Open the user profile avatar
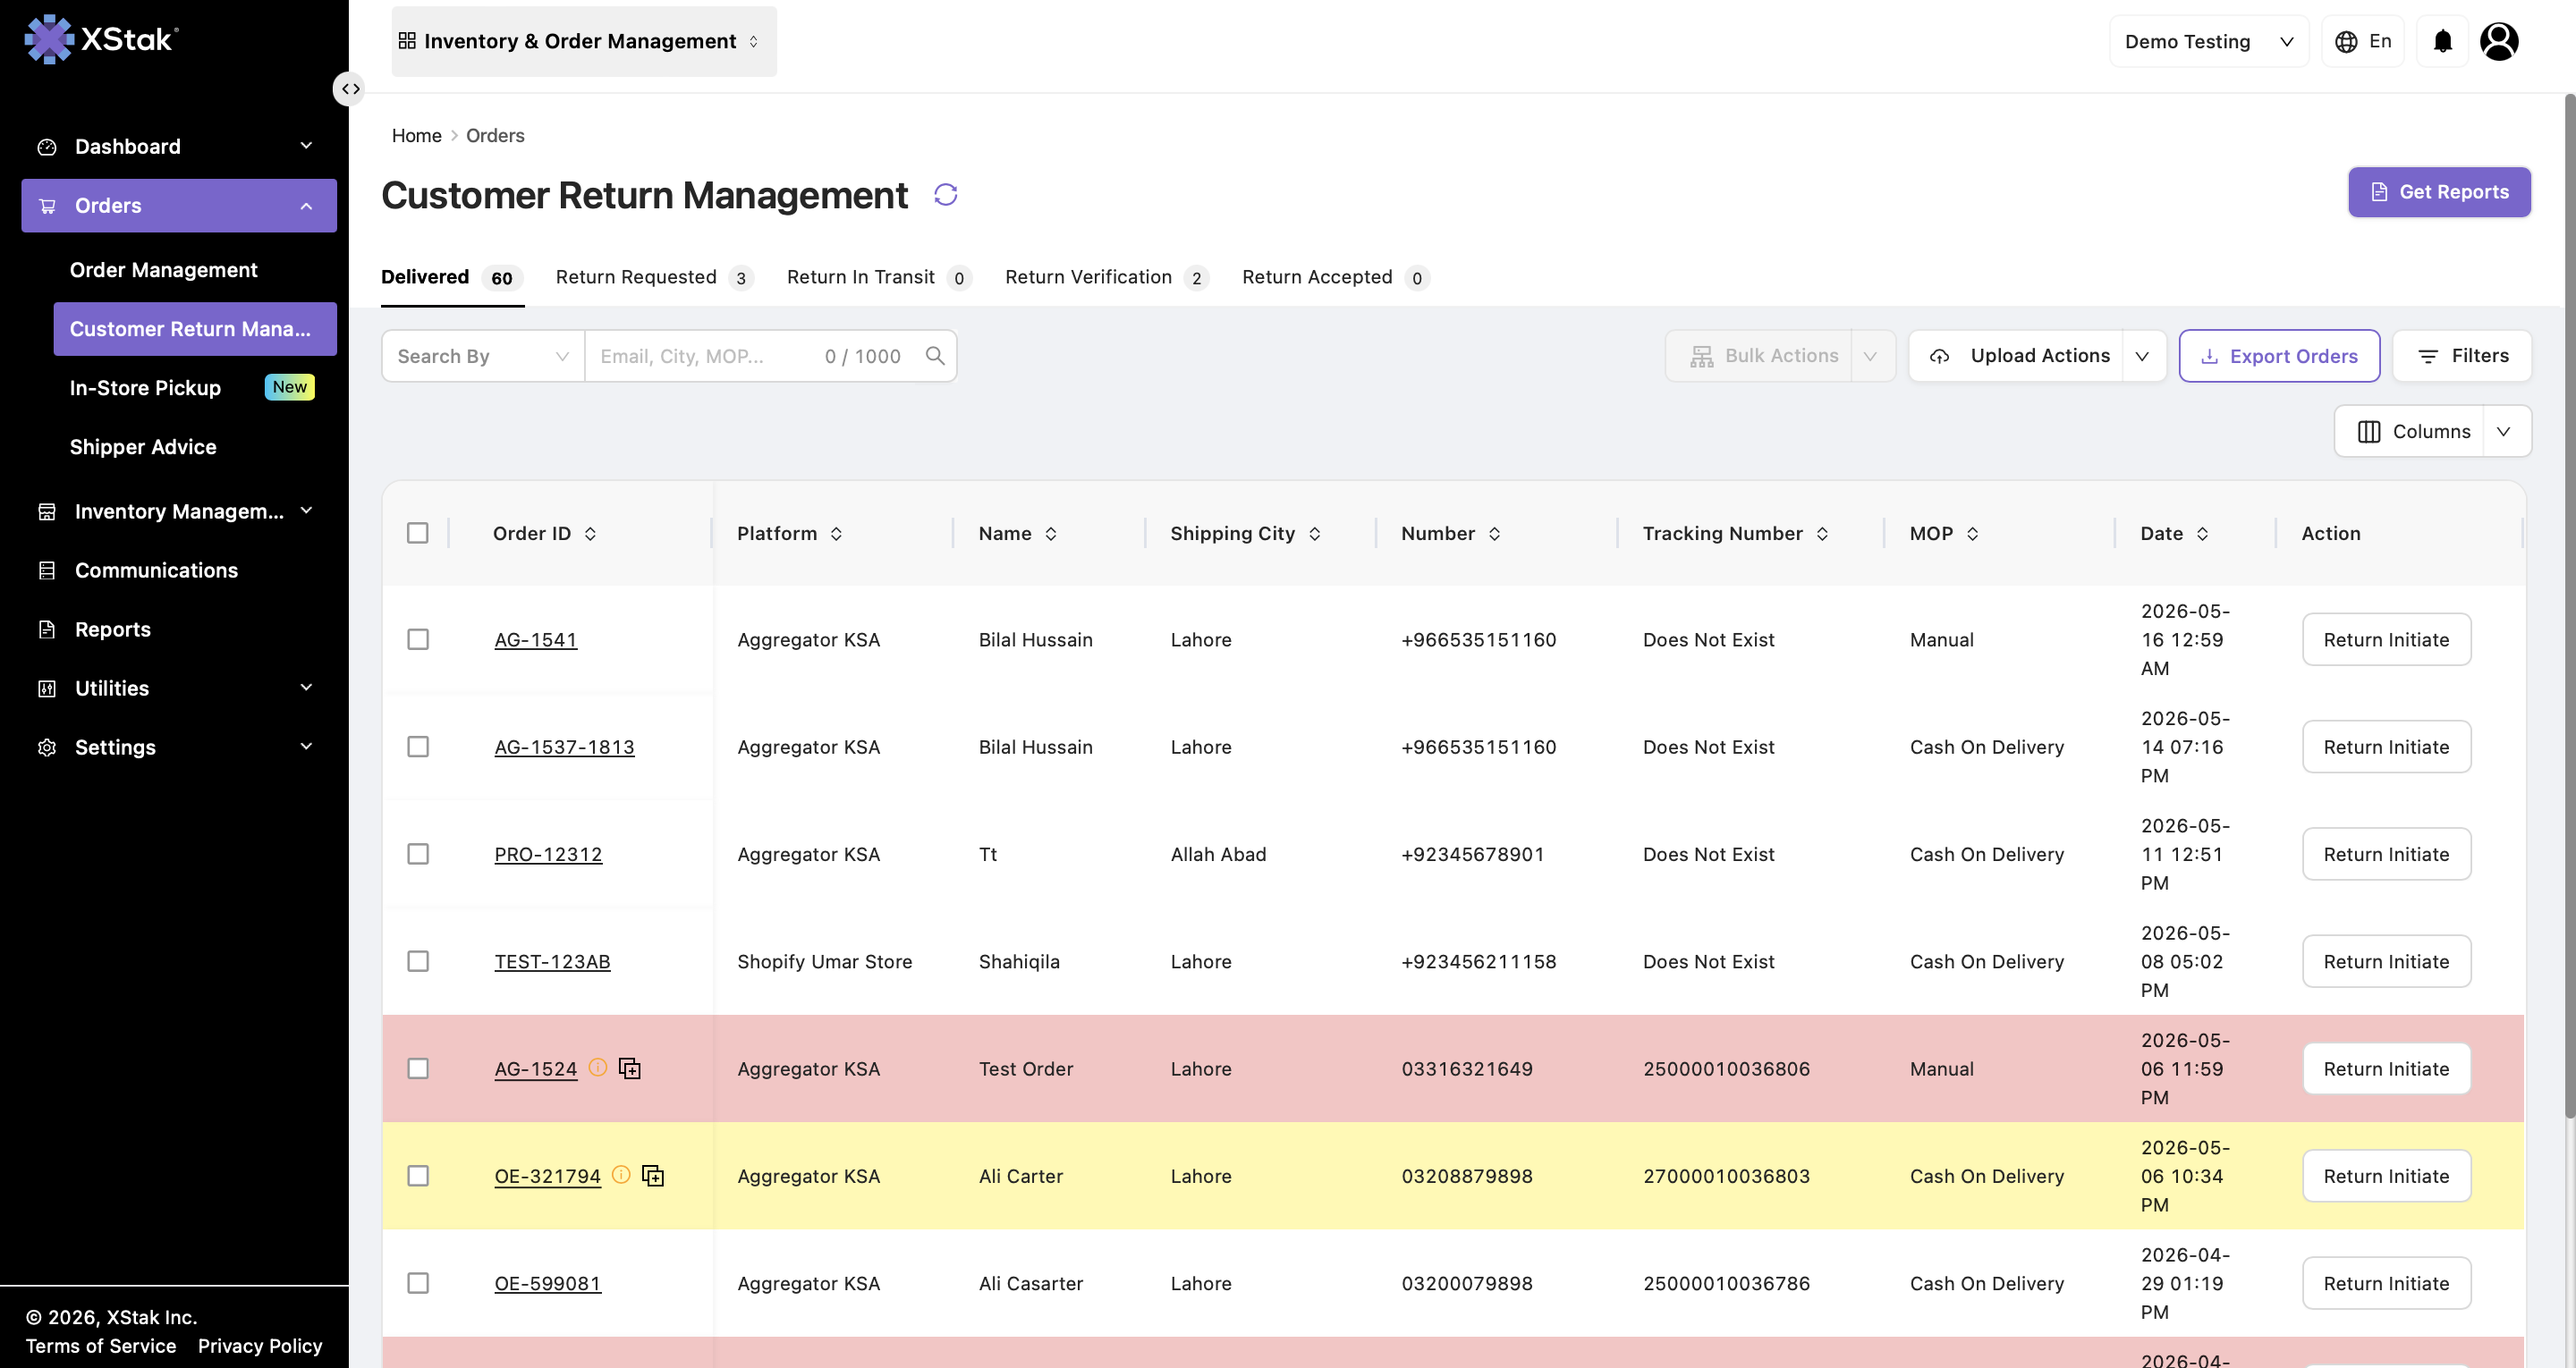 point(2498,41)
